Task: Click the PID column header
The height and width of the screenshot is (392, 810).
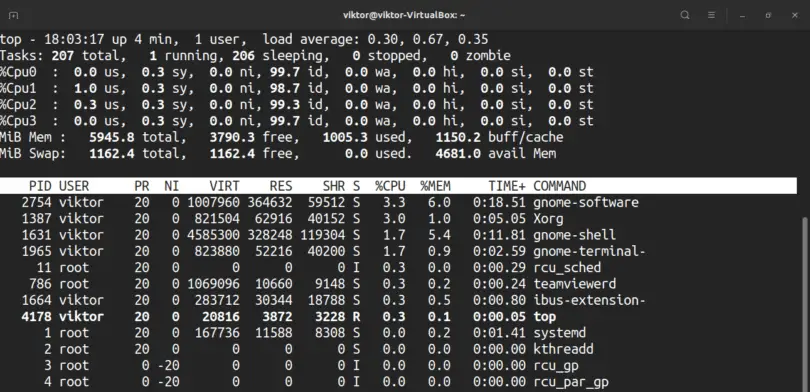Action: [40, 186]
